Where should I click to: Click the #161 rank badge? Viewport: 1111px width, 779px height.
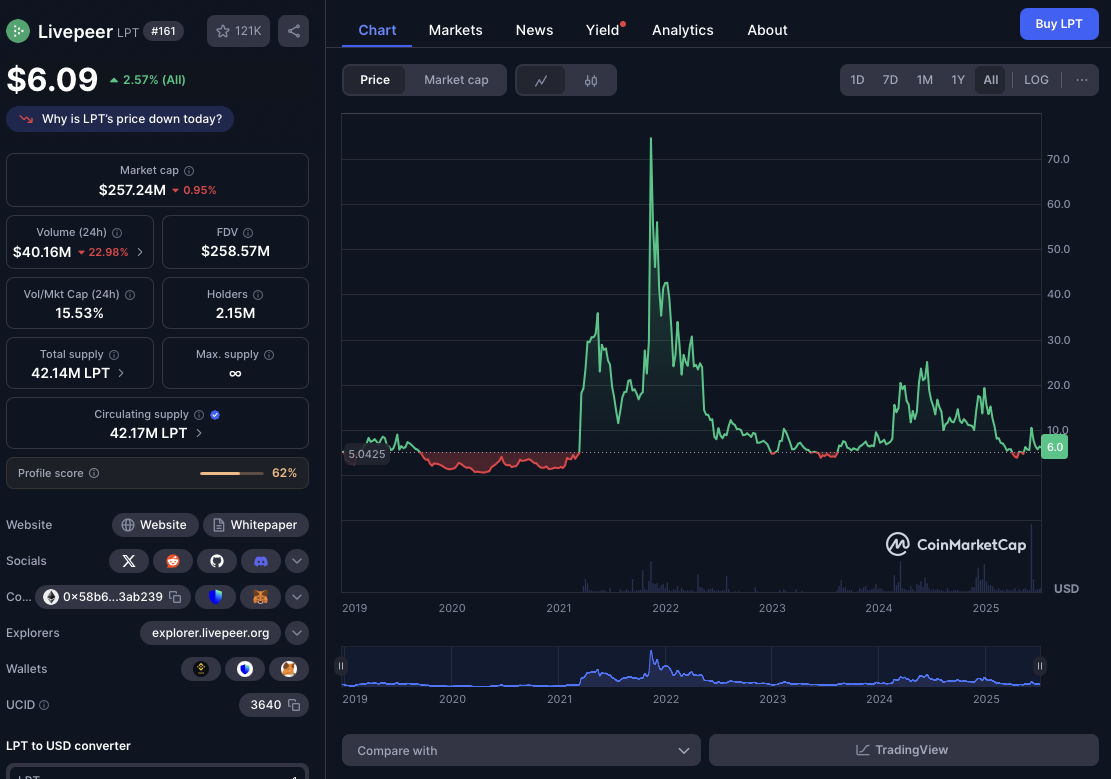pos(164,31)
